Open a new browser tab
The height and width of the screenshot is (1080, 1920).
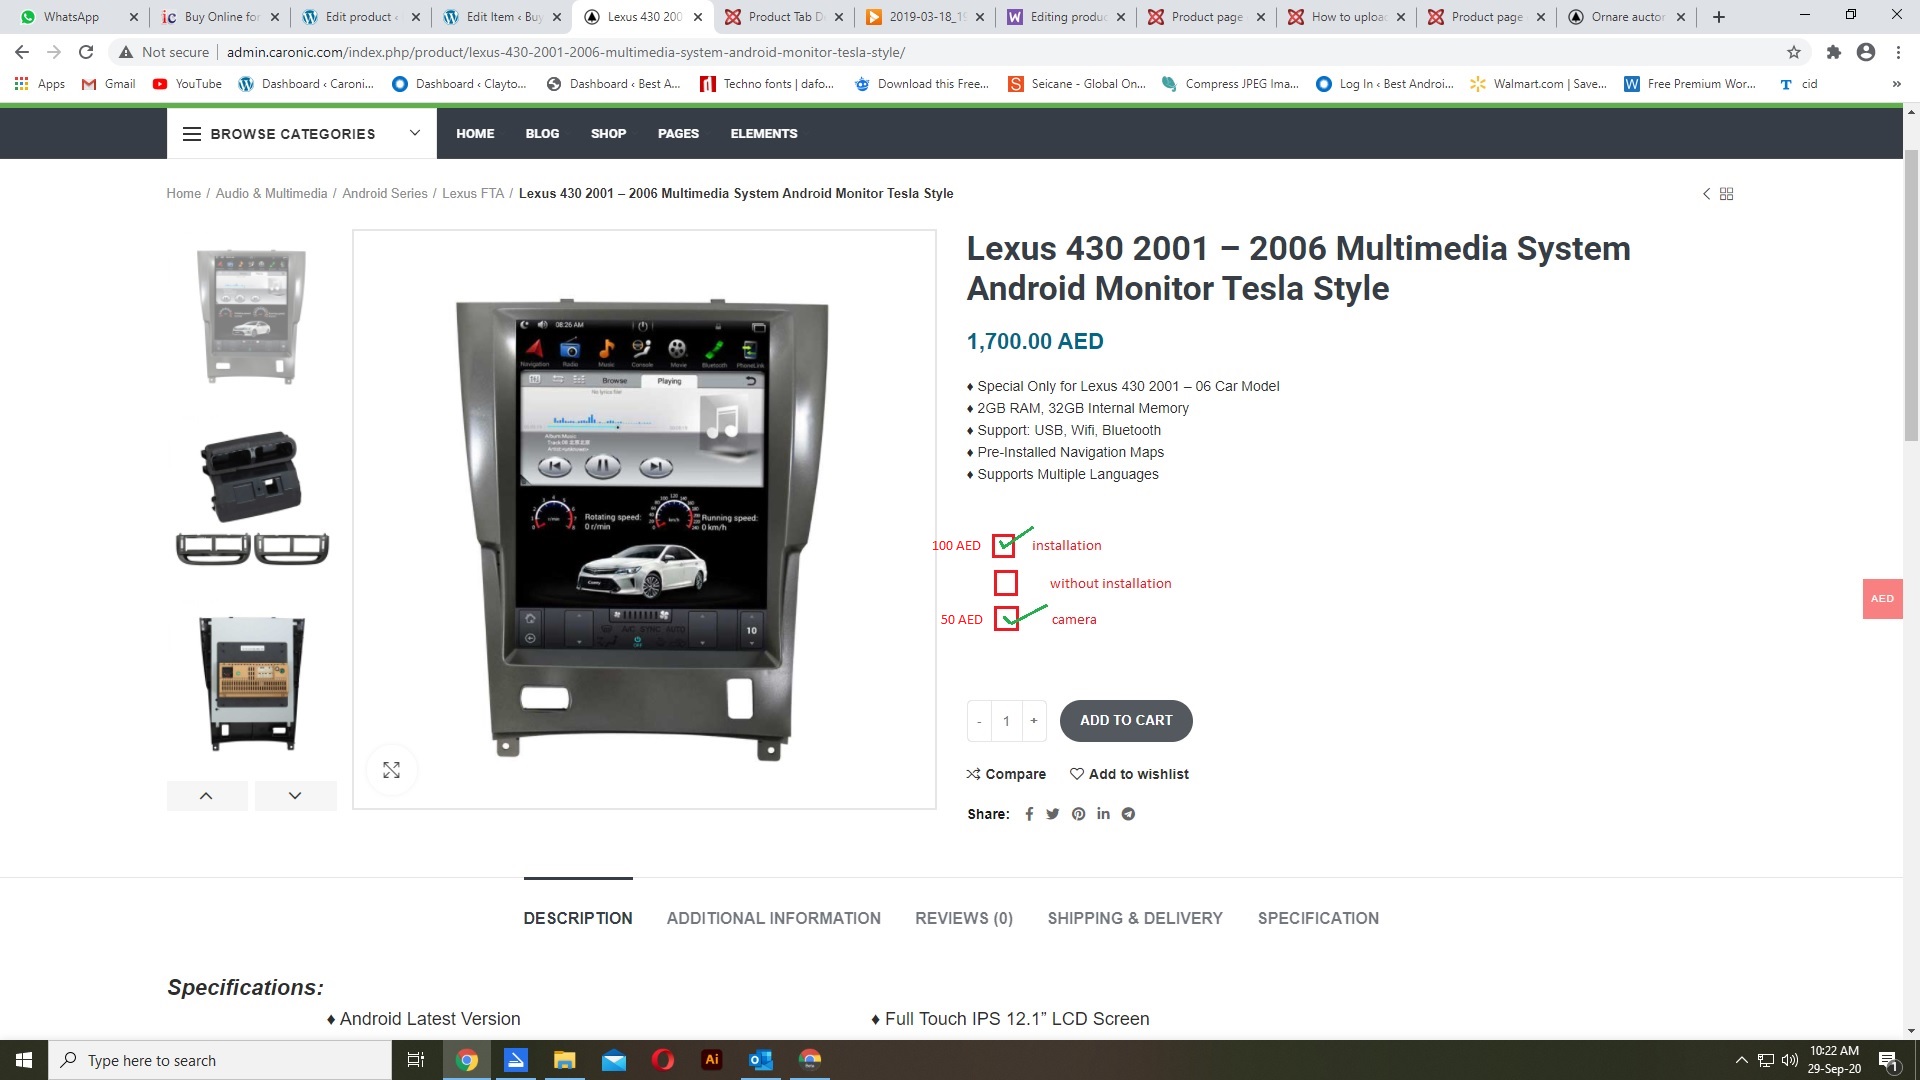1719,17
